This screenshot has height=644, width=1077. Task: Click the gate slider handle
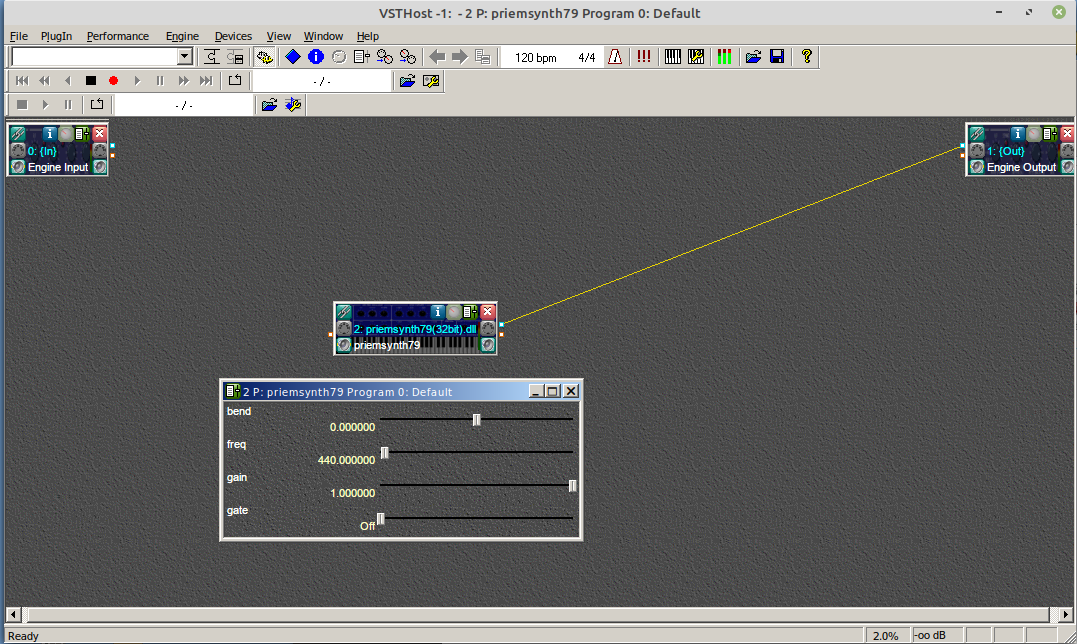click(x=381, y=518)
